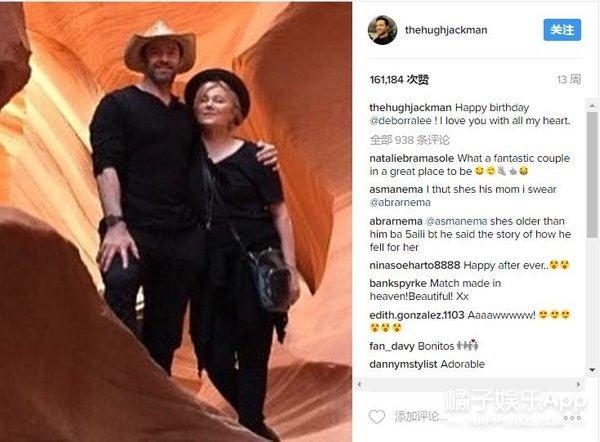
Task: Click the horizontal scrollbar left arrow
Action: pyautogui.click(x=360, y=384)
